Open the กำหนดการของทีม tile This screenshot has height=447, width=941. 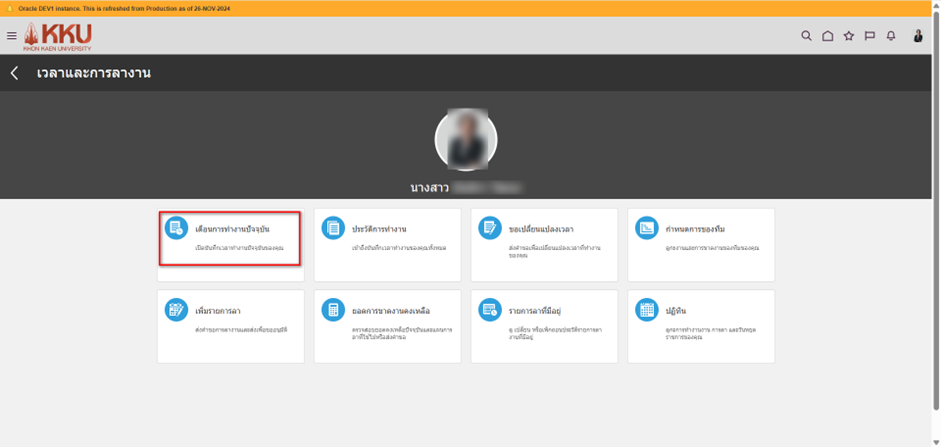pyautogui.click(x=700, y=245)
